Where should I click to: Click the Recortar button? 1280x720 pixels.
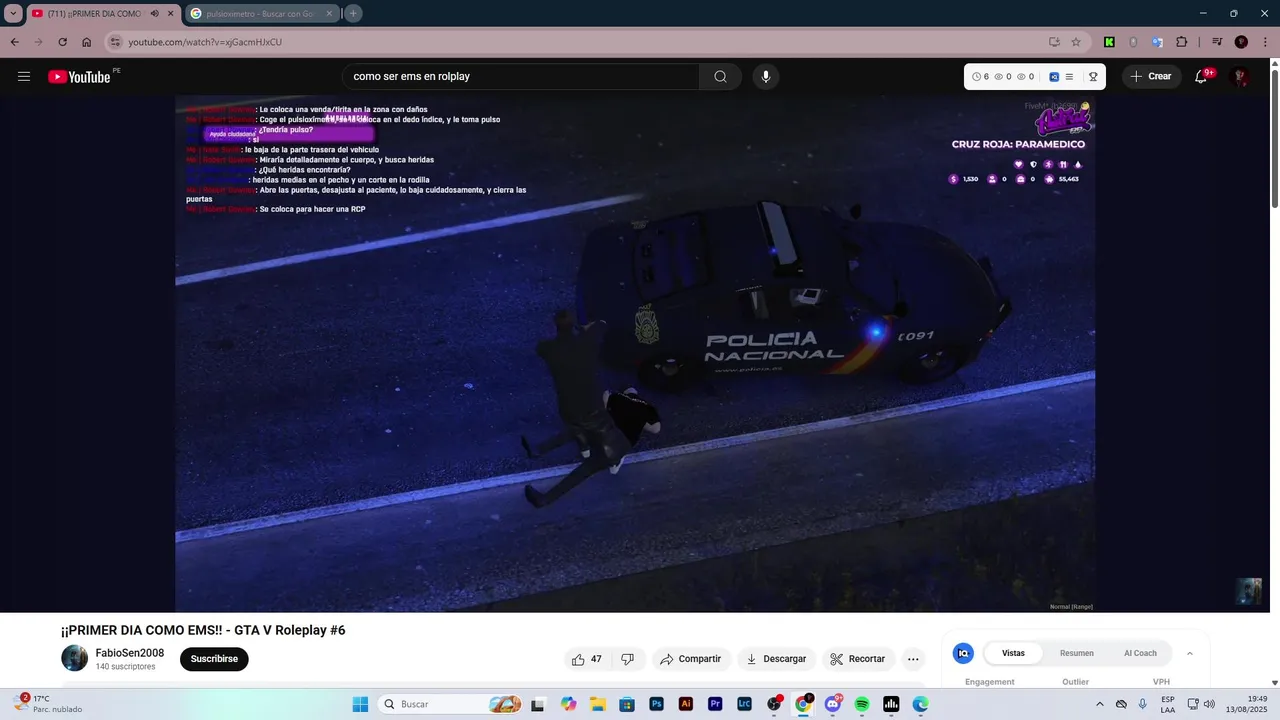[x=859, y=659]
